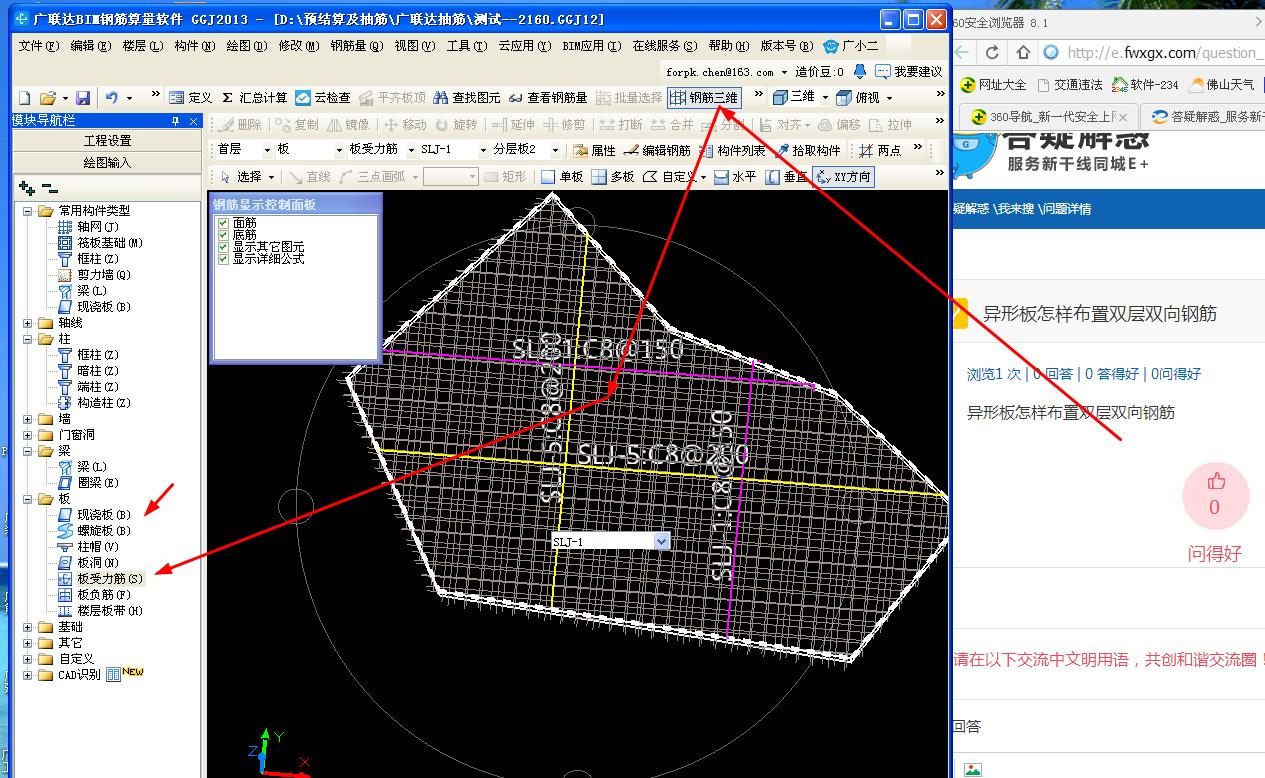Click the 问得好 like button in browser
This screenshot has width=1265, height=778.
(1214, 496)
